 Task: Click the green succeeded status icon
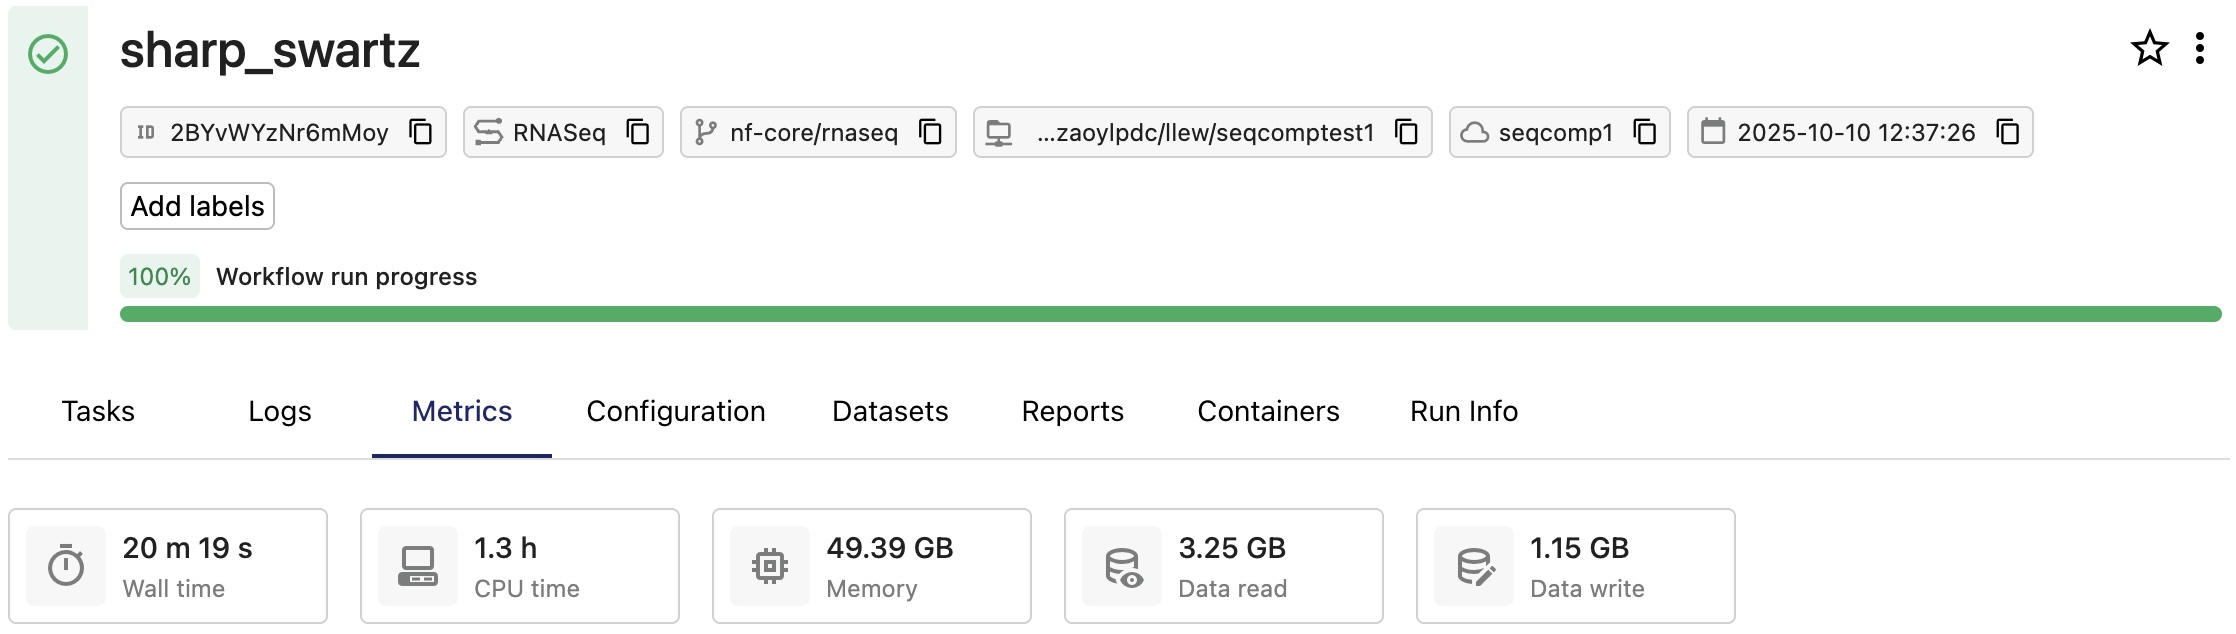(48, 54)
